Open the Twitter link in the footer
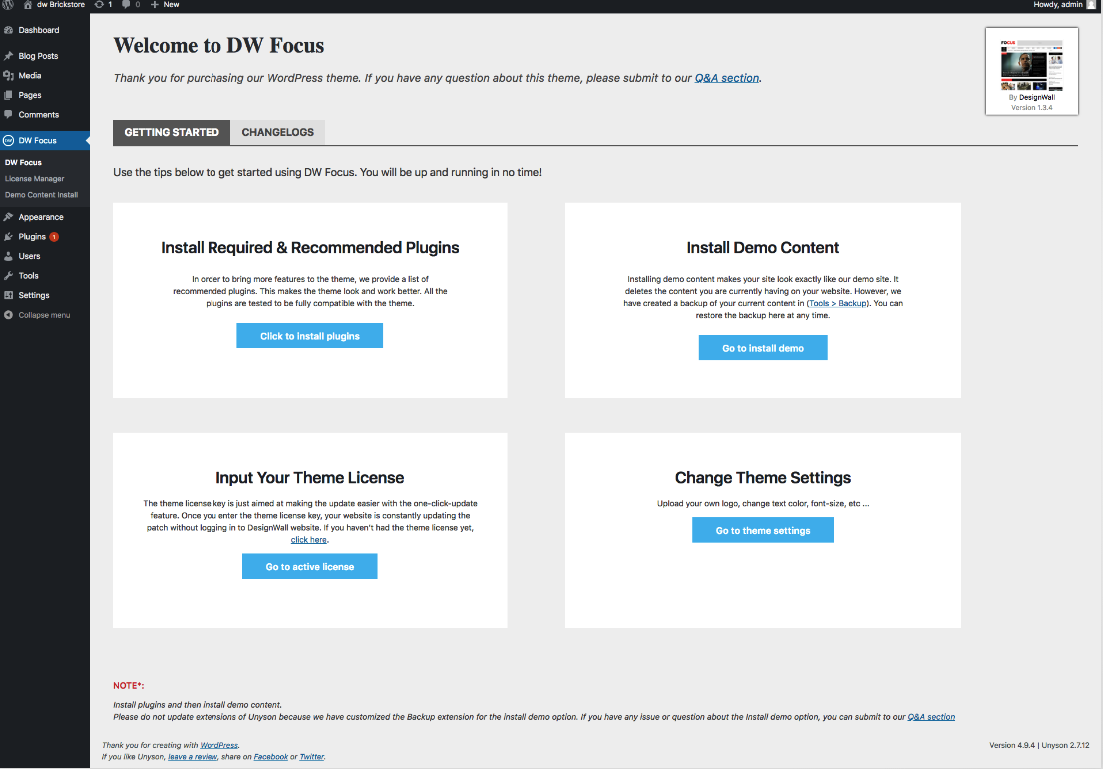1103x769 pixels. pos(312,757)
